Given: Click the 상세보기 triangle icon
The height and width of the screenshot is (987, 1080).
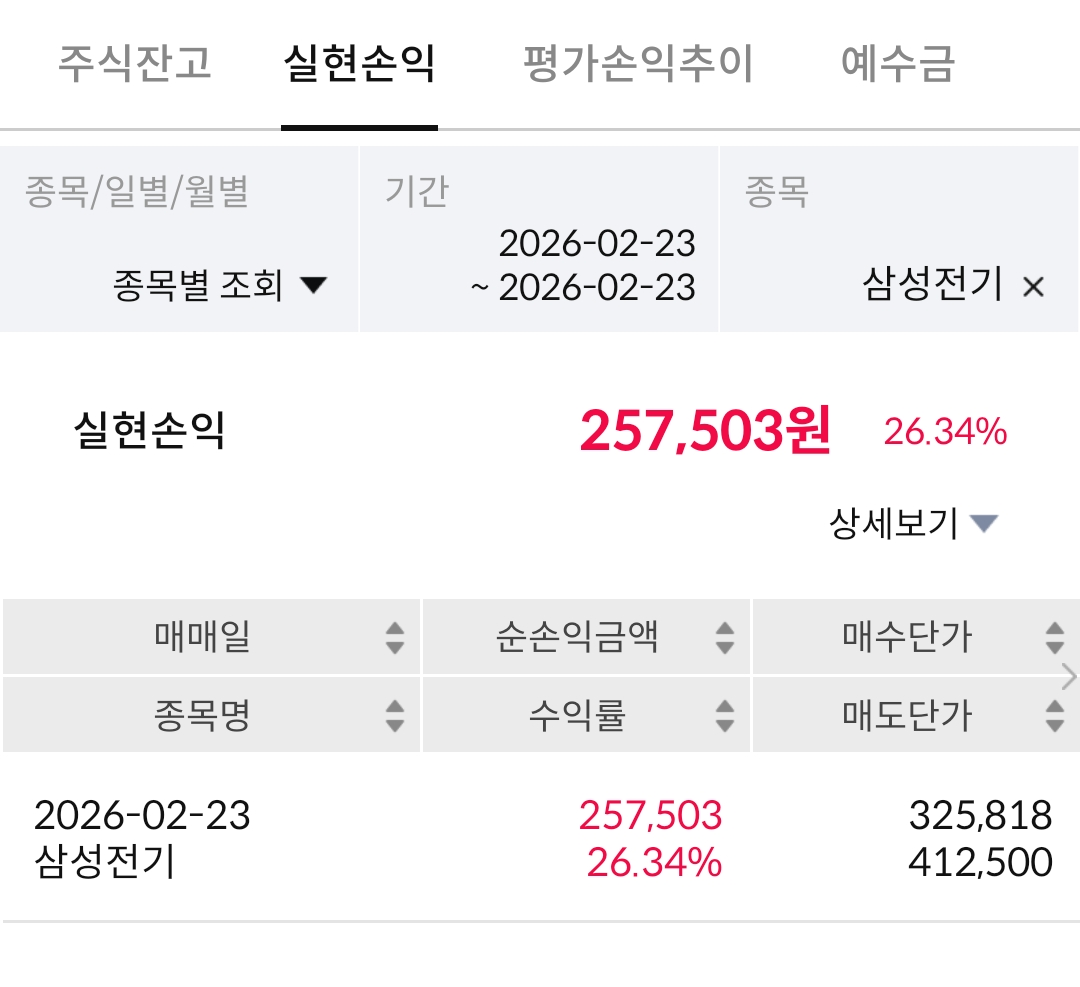Looking at the screenshot, I should (984, 523).
